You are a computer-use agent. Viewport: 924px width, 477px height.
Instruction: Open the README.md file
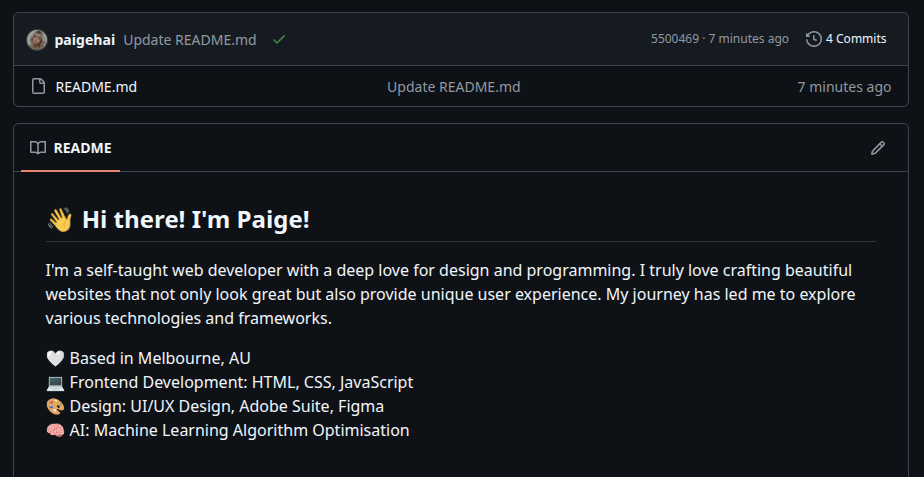pyautogui.click(x=96, y=87)
